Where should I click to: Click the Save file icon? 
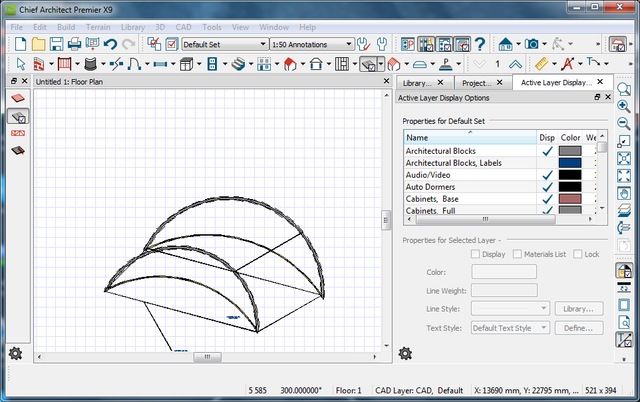pos(57,44)
